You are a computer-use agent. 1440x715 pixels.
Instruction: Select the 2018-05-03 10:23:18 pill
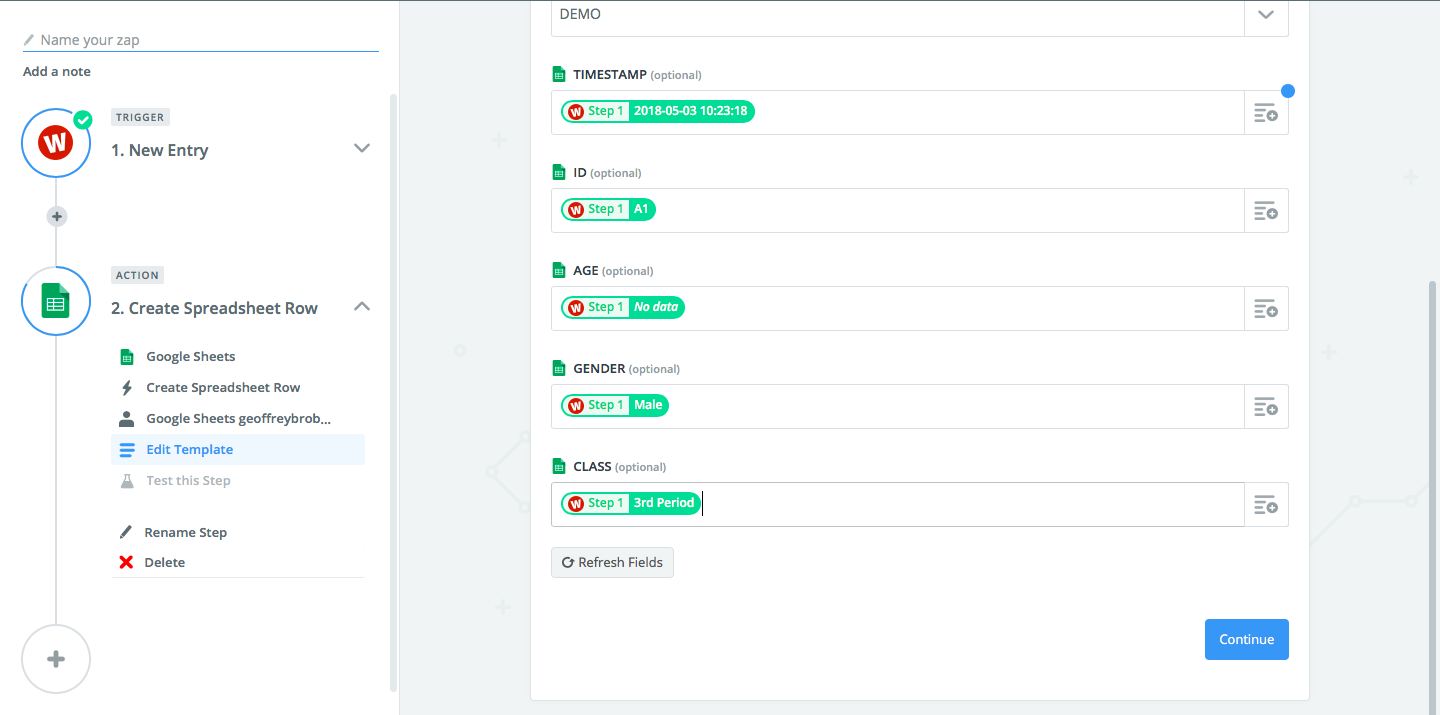[658, 111]
